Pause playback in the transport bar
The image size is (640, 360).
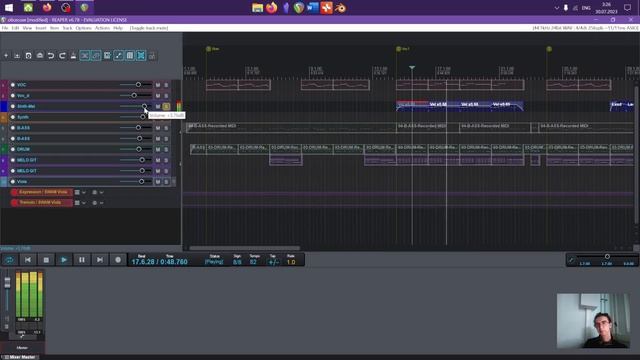(x=82, y=260)
